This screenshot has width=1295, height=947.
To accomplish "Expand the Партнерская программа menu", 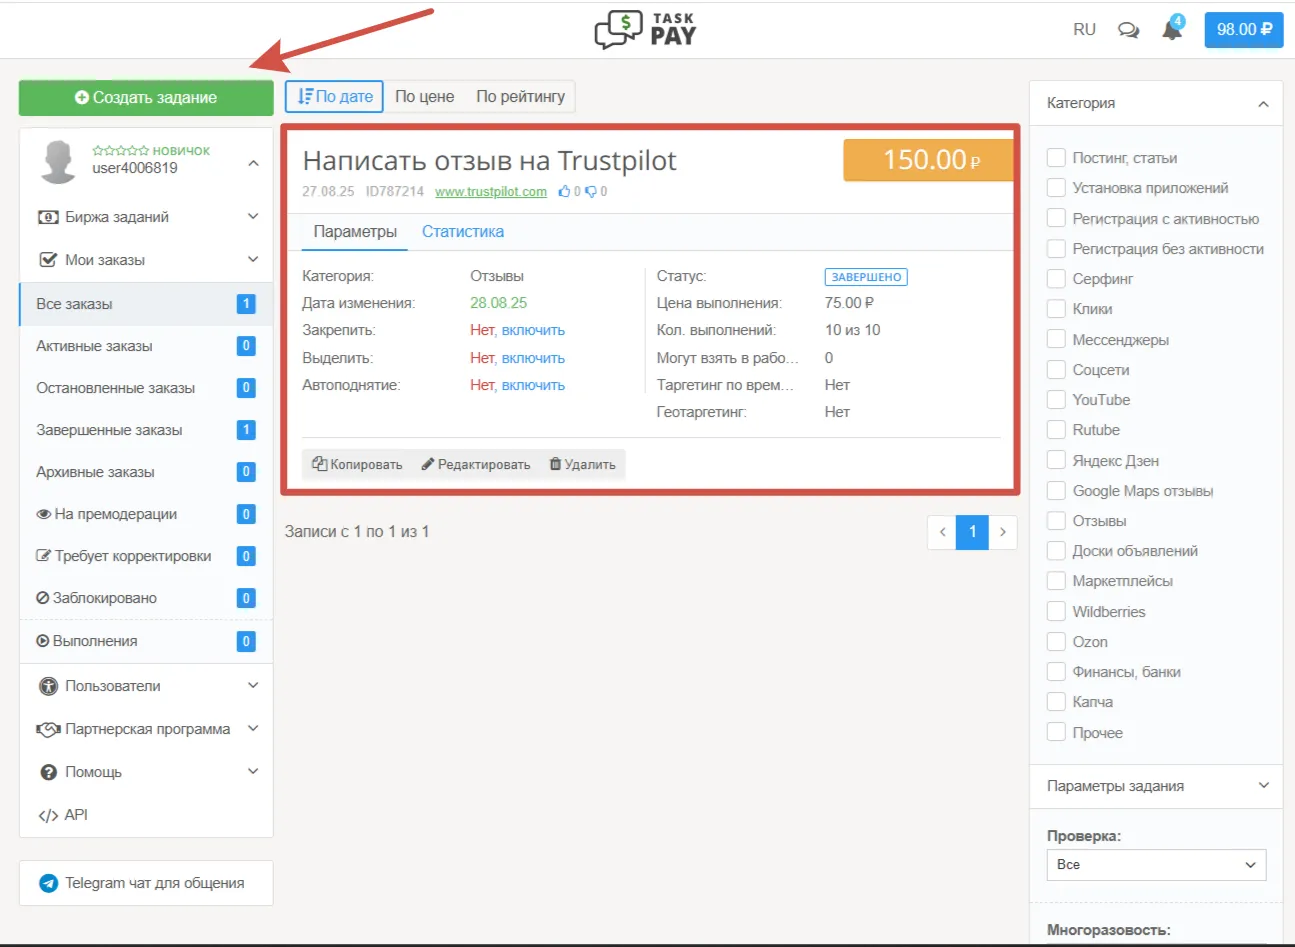I will 253,729.
